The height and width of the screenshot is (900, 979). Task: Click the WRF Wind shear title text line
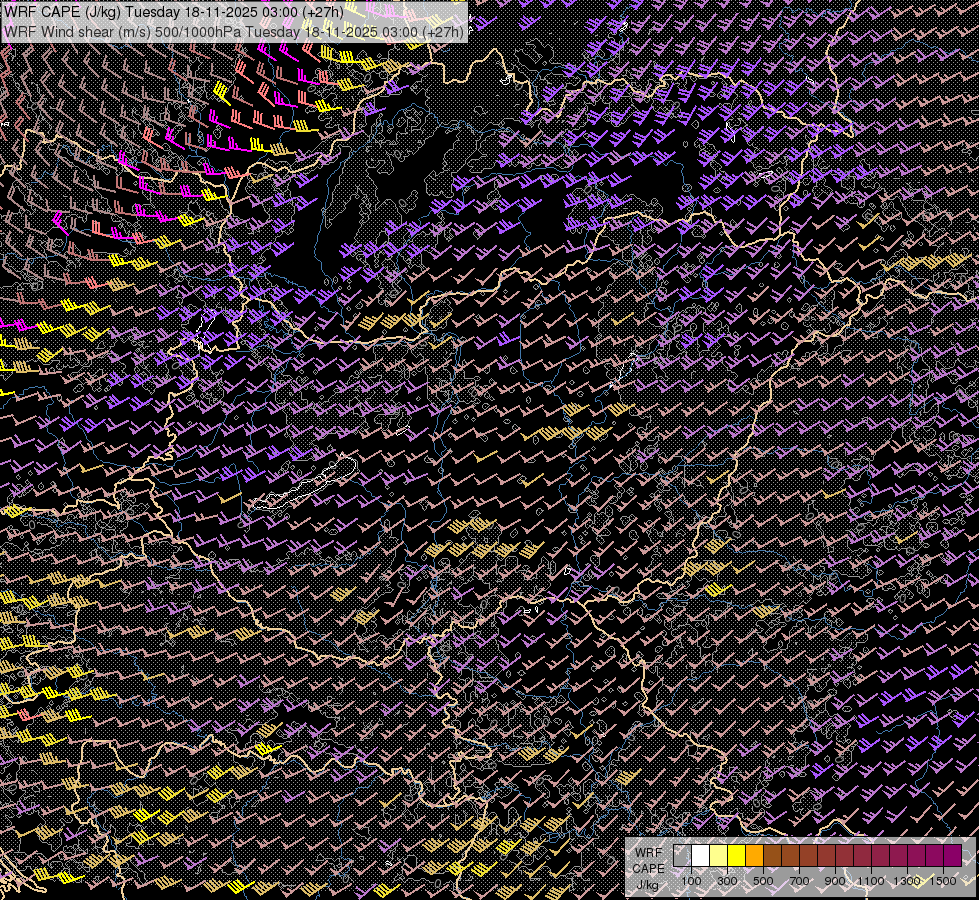(x=234, y=32)
